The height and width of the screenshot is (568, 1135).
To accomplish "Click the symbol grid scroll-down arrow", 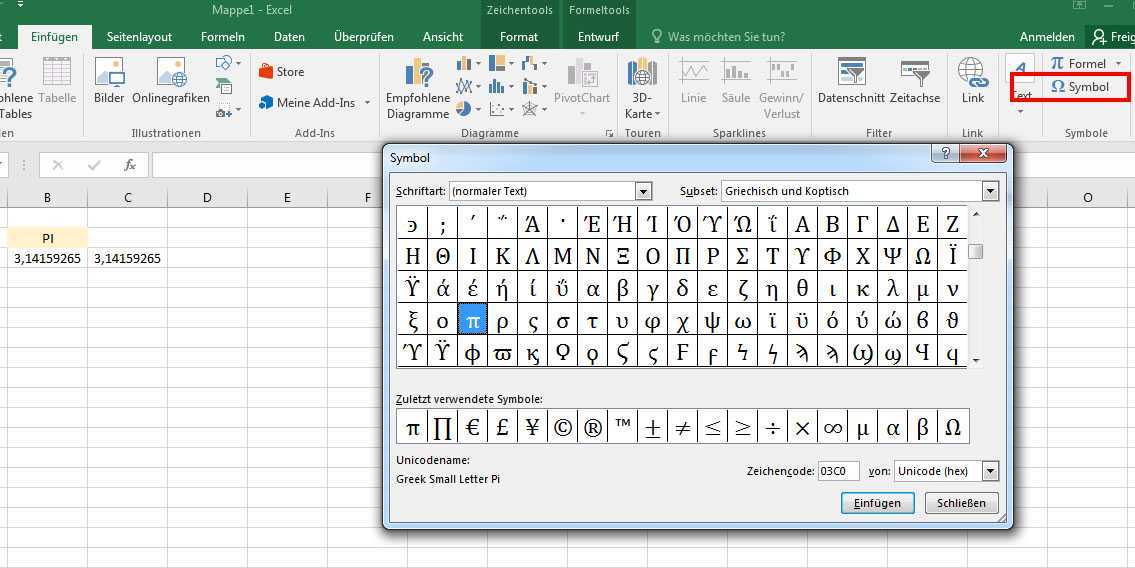I will [x=976, y=360].
